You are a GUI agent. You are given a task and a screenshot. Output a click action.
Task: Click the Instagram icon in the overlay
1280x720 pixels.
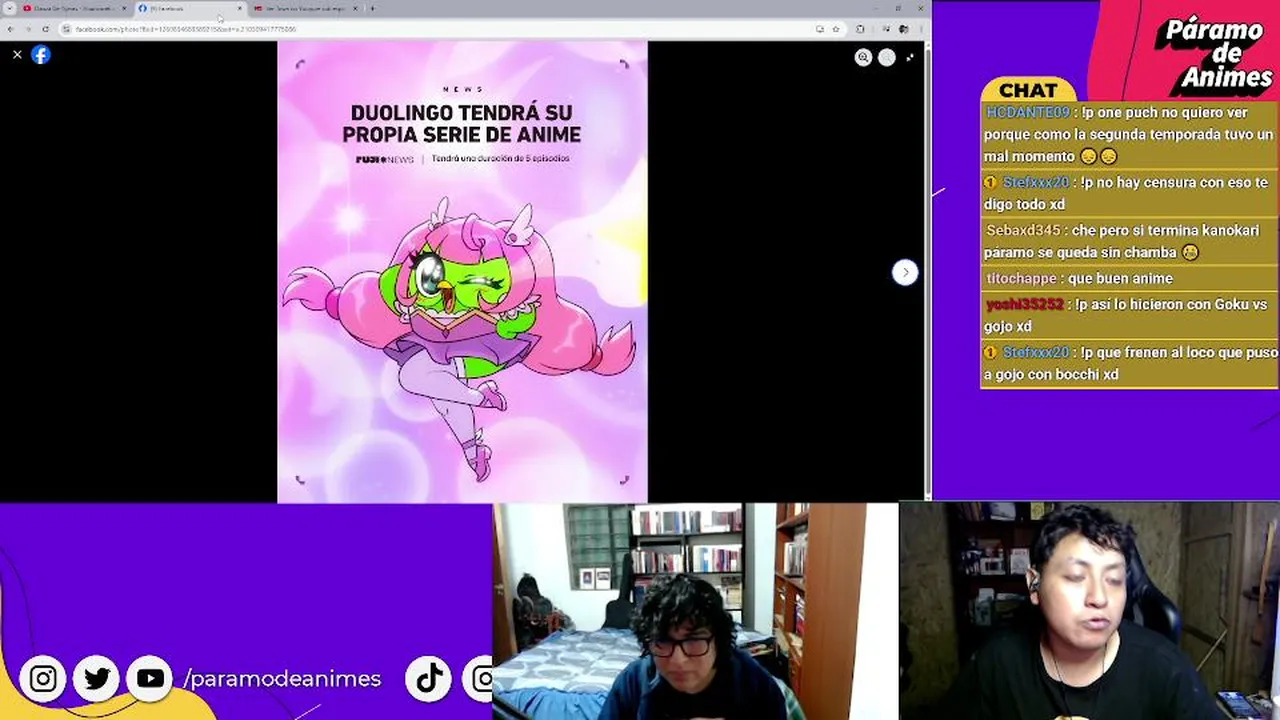[x=43, y=679]
